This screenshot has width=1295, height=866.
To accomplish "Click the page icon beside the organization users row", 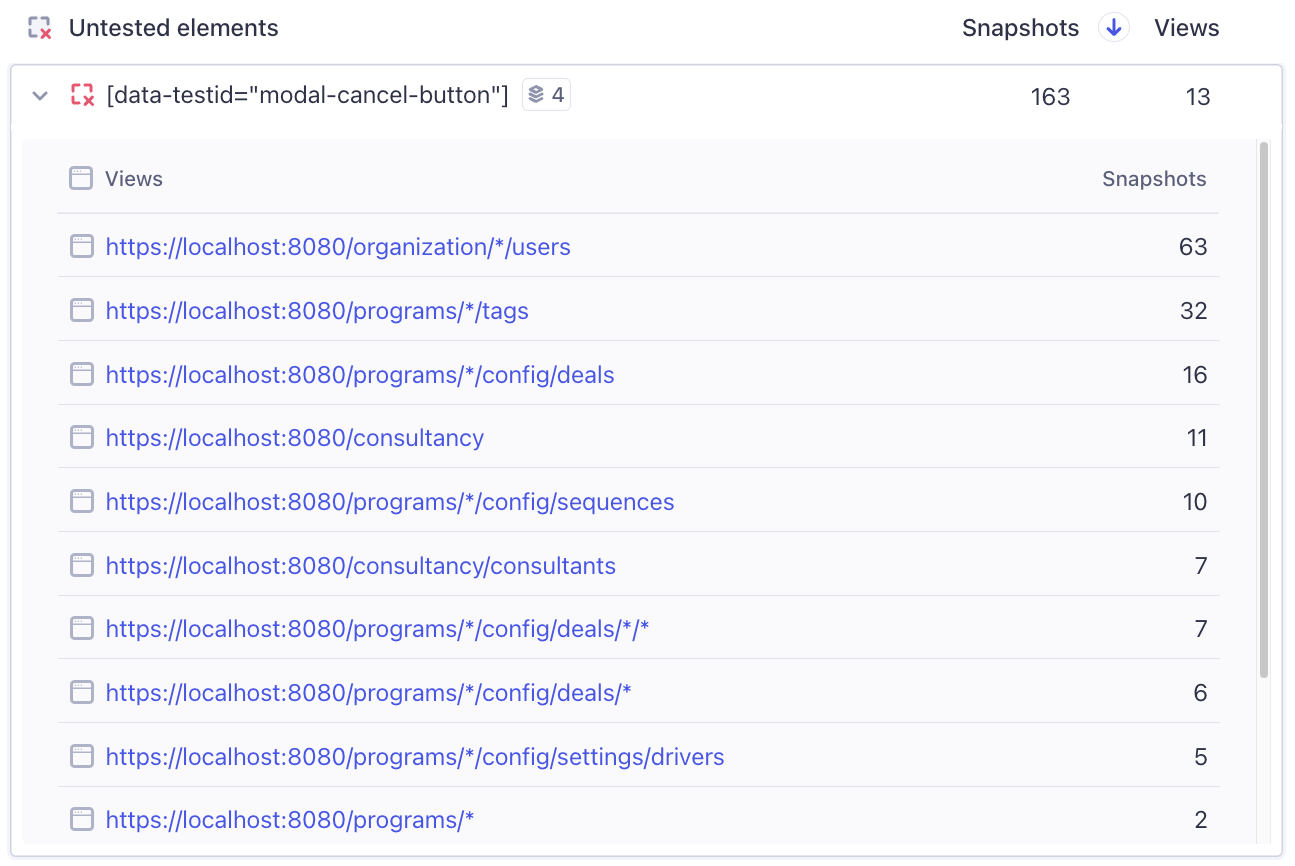I will pos(81,246).
